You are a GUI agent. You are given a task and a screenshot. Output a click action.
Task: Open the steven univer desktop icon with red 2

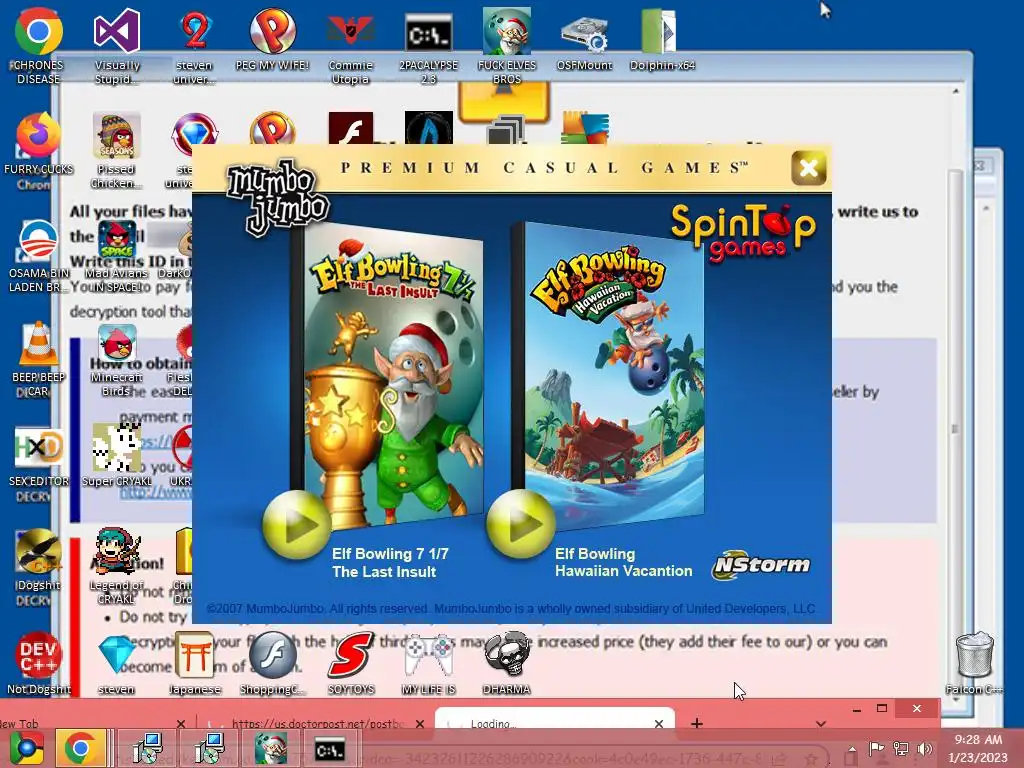point(194,46)
